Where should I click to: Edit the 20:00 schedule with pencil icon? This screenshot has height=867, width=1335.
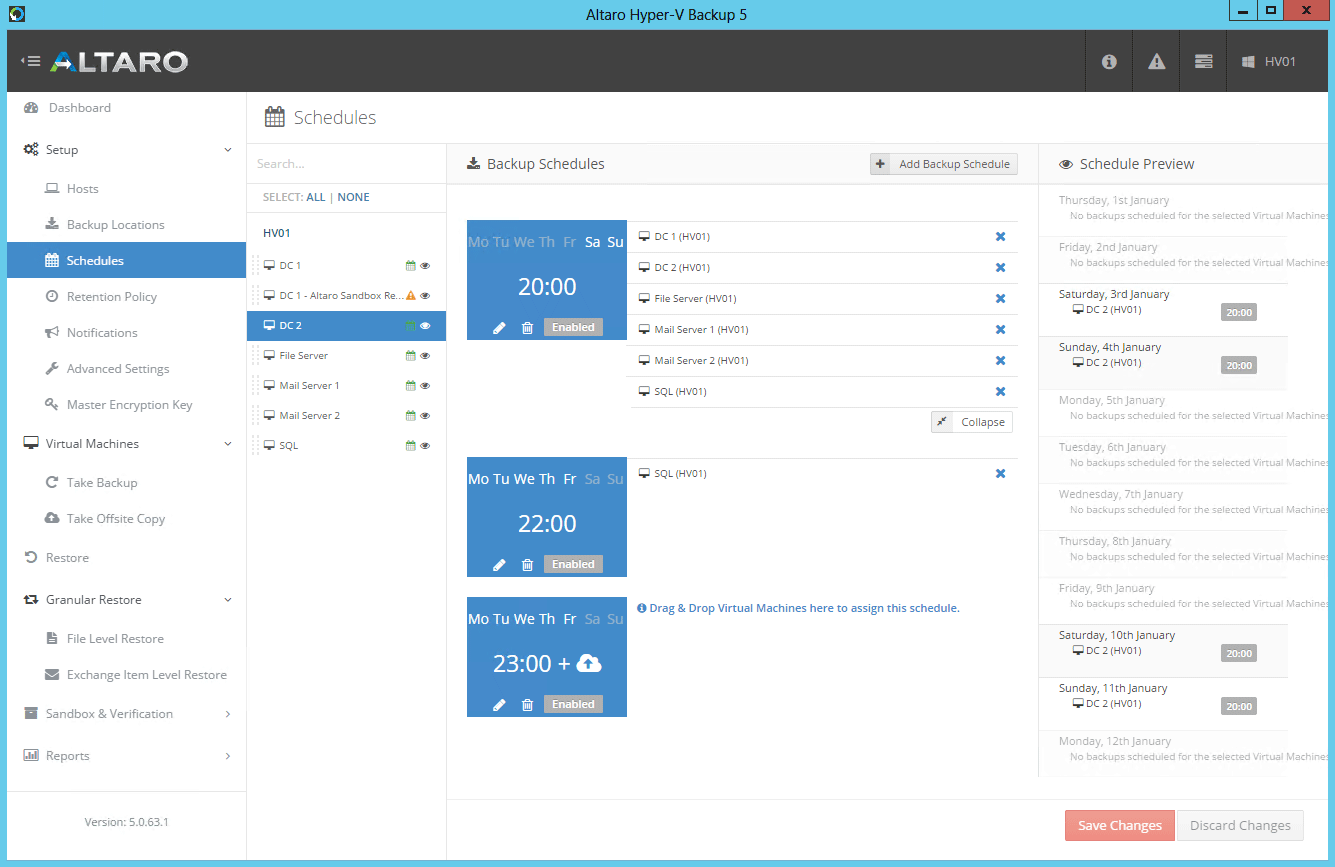(500, 328)
